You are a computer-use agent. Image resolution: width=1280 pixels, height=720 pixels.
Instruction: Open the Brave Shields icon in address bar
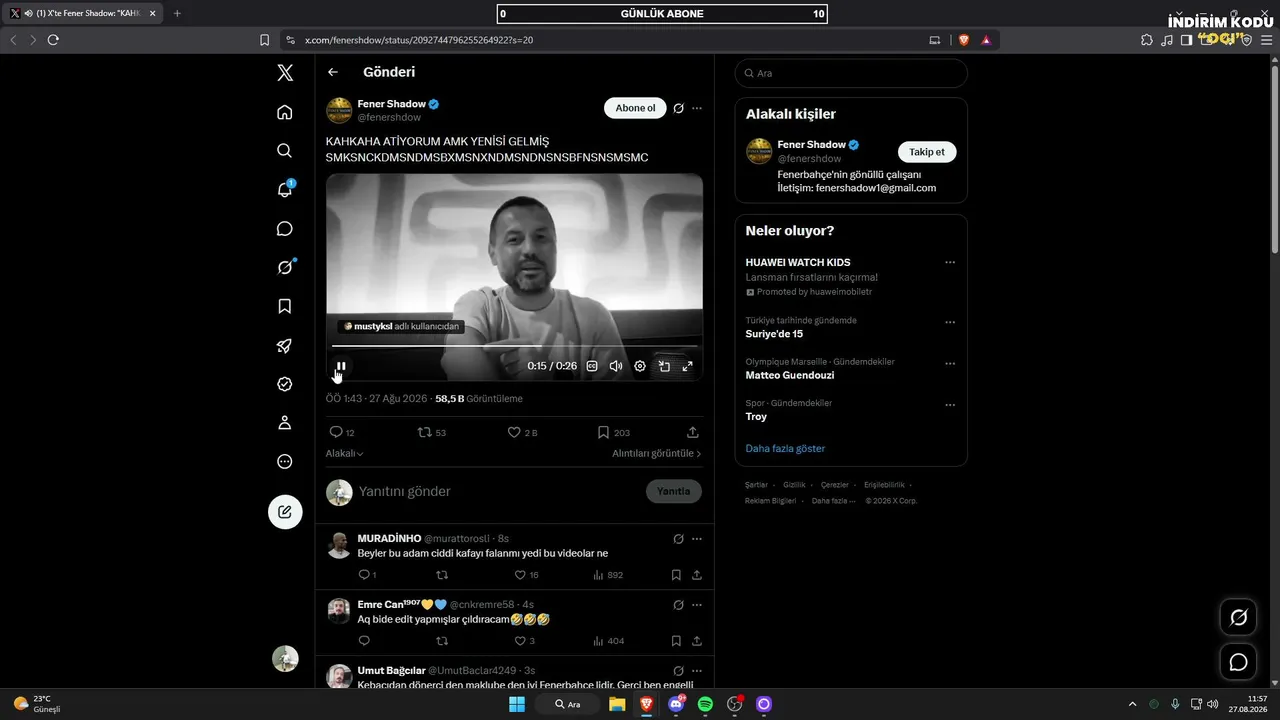pyautogui.click(x=964, y=40)
